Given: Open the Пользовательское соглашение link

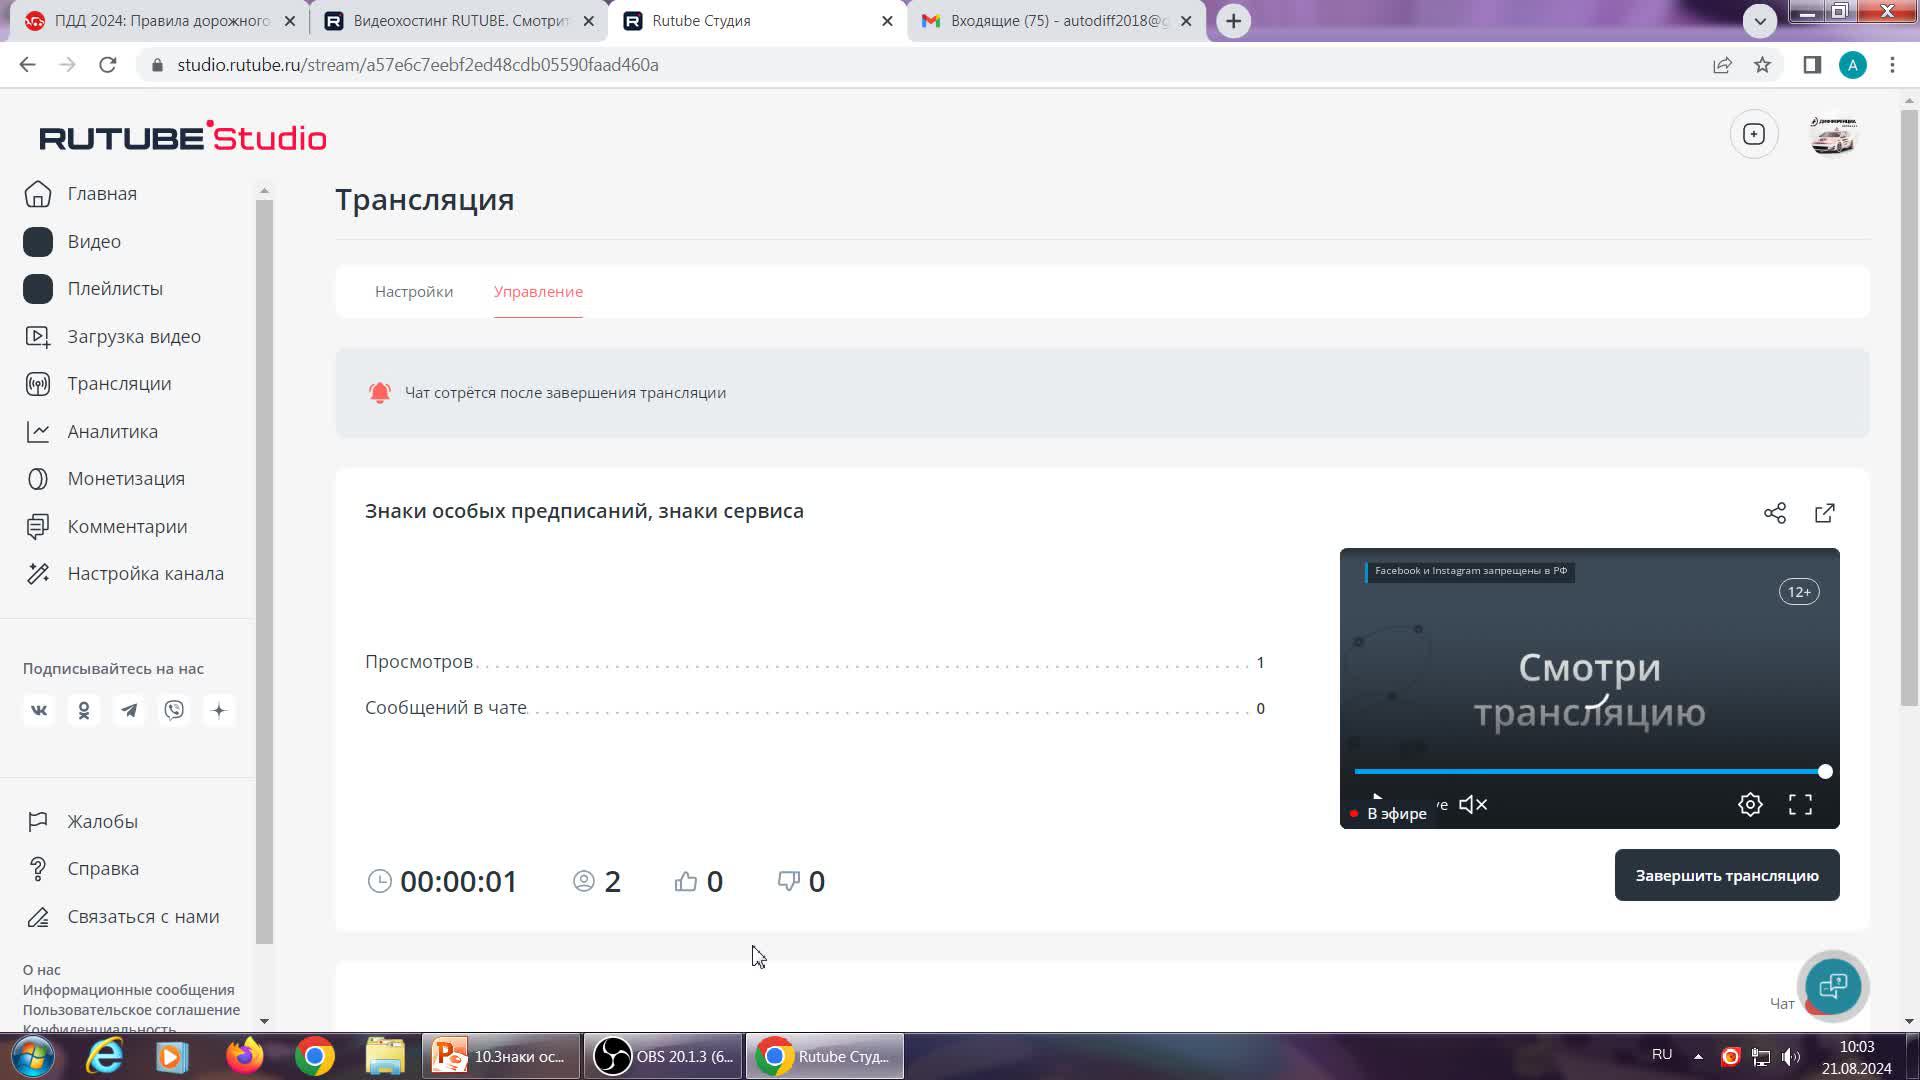Looking at the screenshot, I should (131, 1009).
